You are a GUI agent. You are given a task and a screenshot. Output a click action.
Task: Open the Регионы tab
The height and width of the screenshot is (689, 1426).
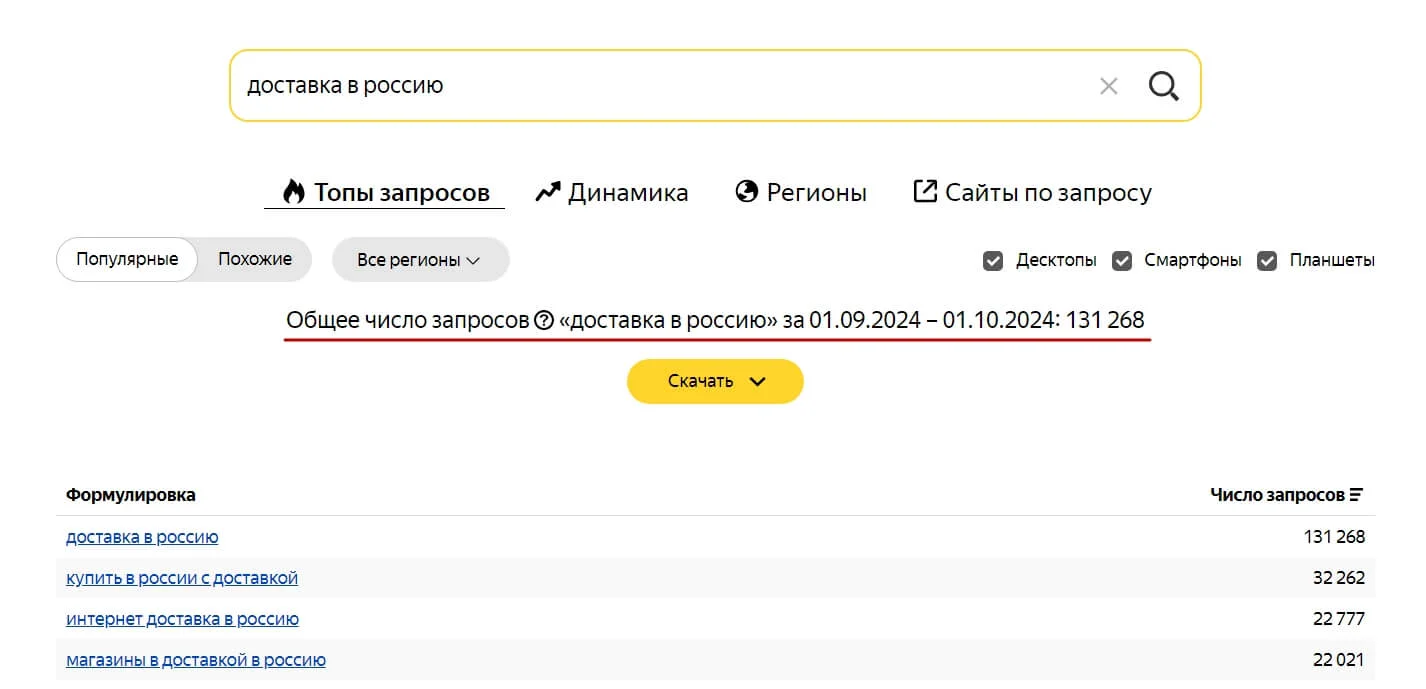(x=816, y=192)
